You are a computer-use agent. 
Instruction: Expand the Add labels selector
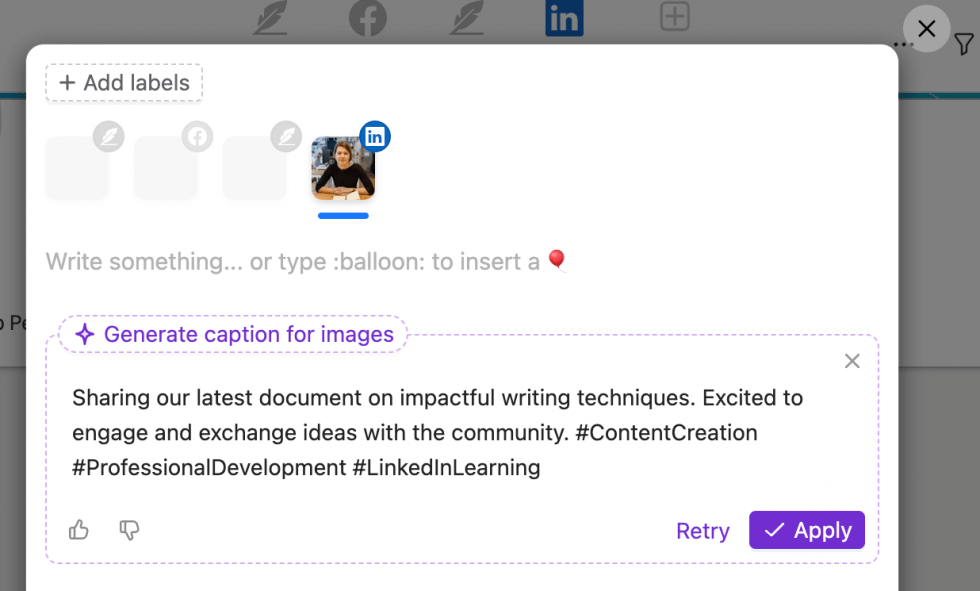123,83
